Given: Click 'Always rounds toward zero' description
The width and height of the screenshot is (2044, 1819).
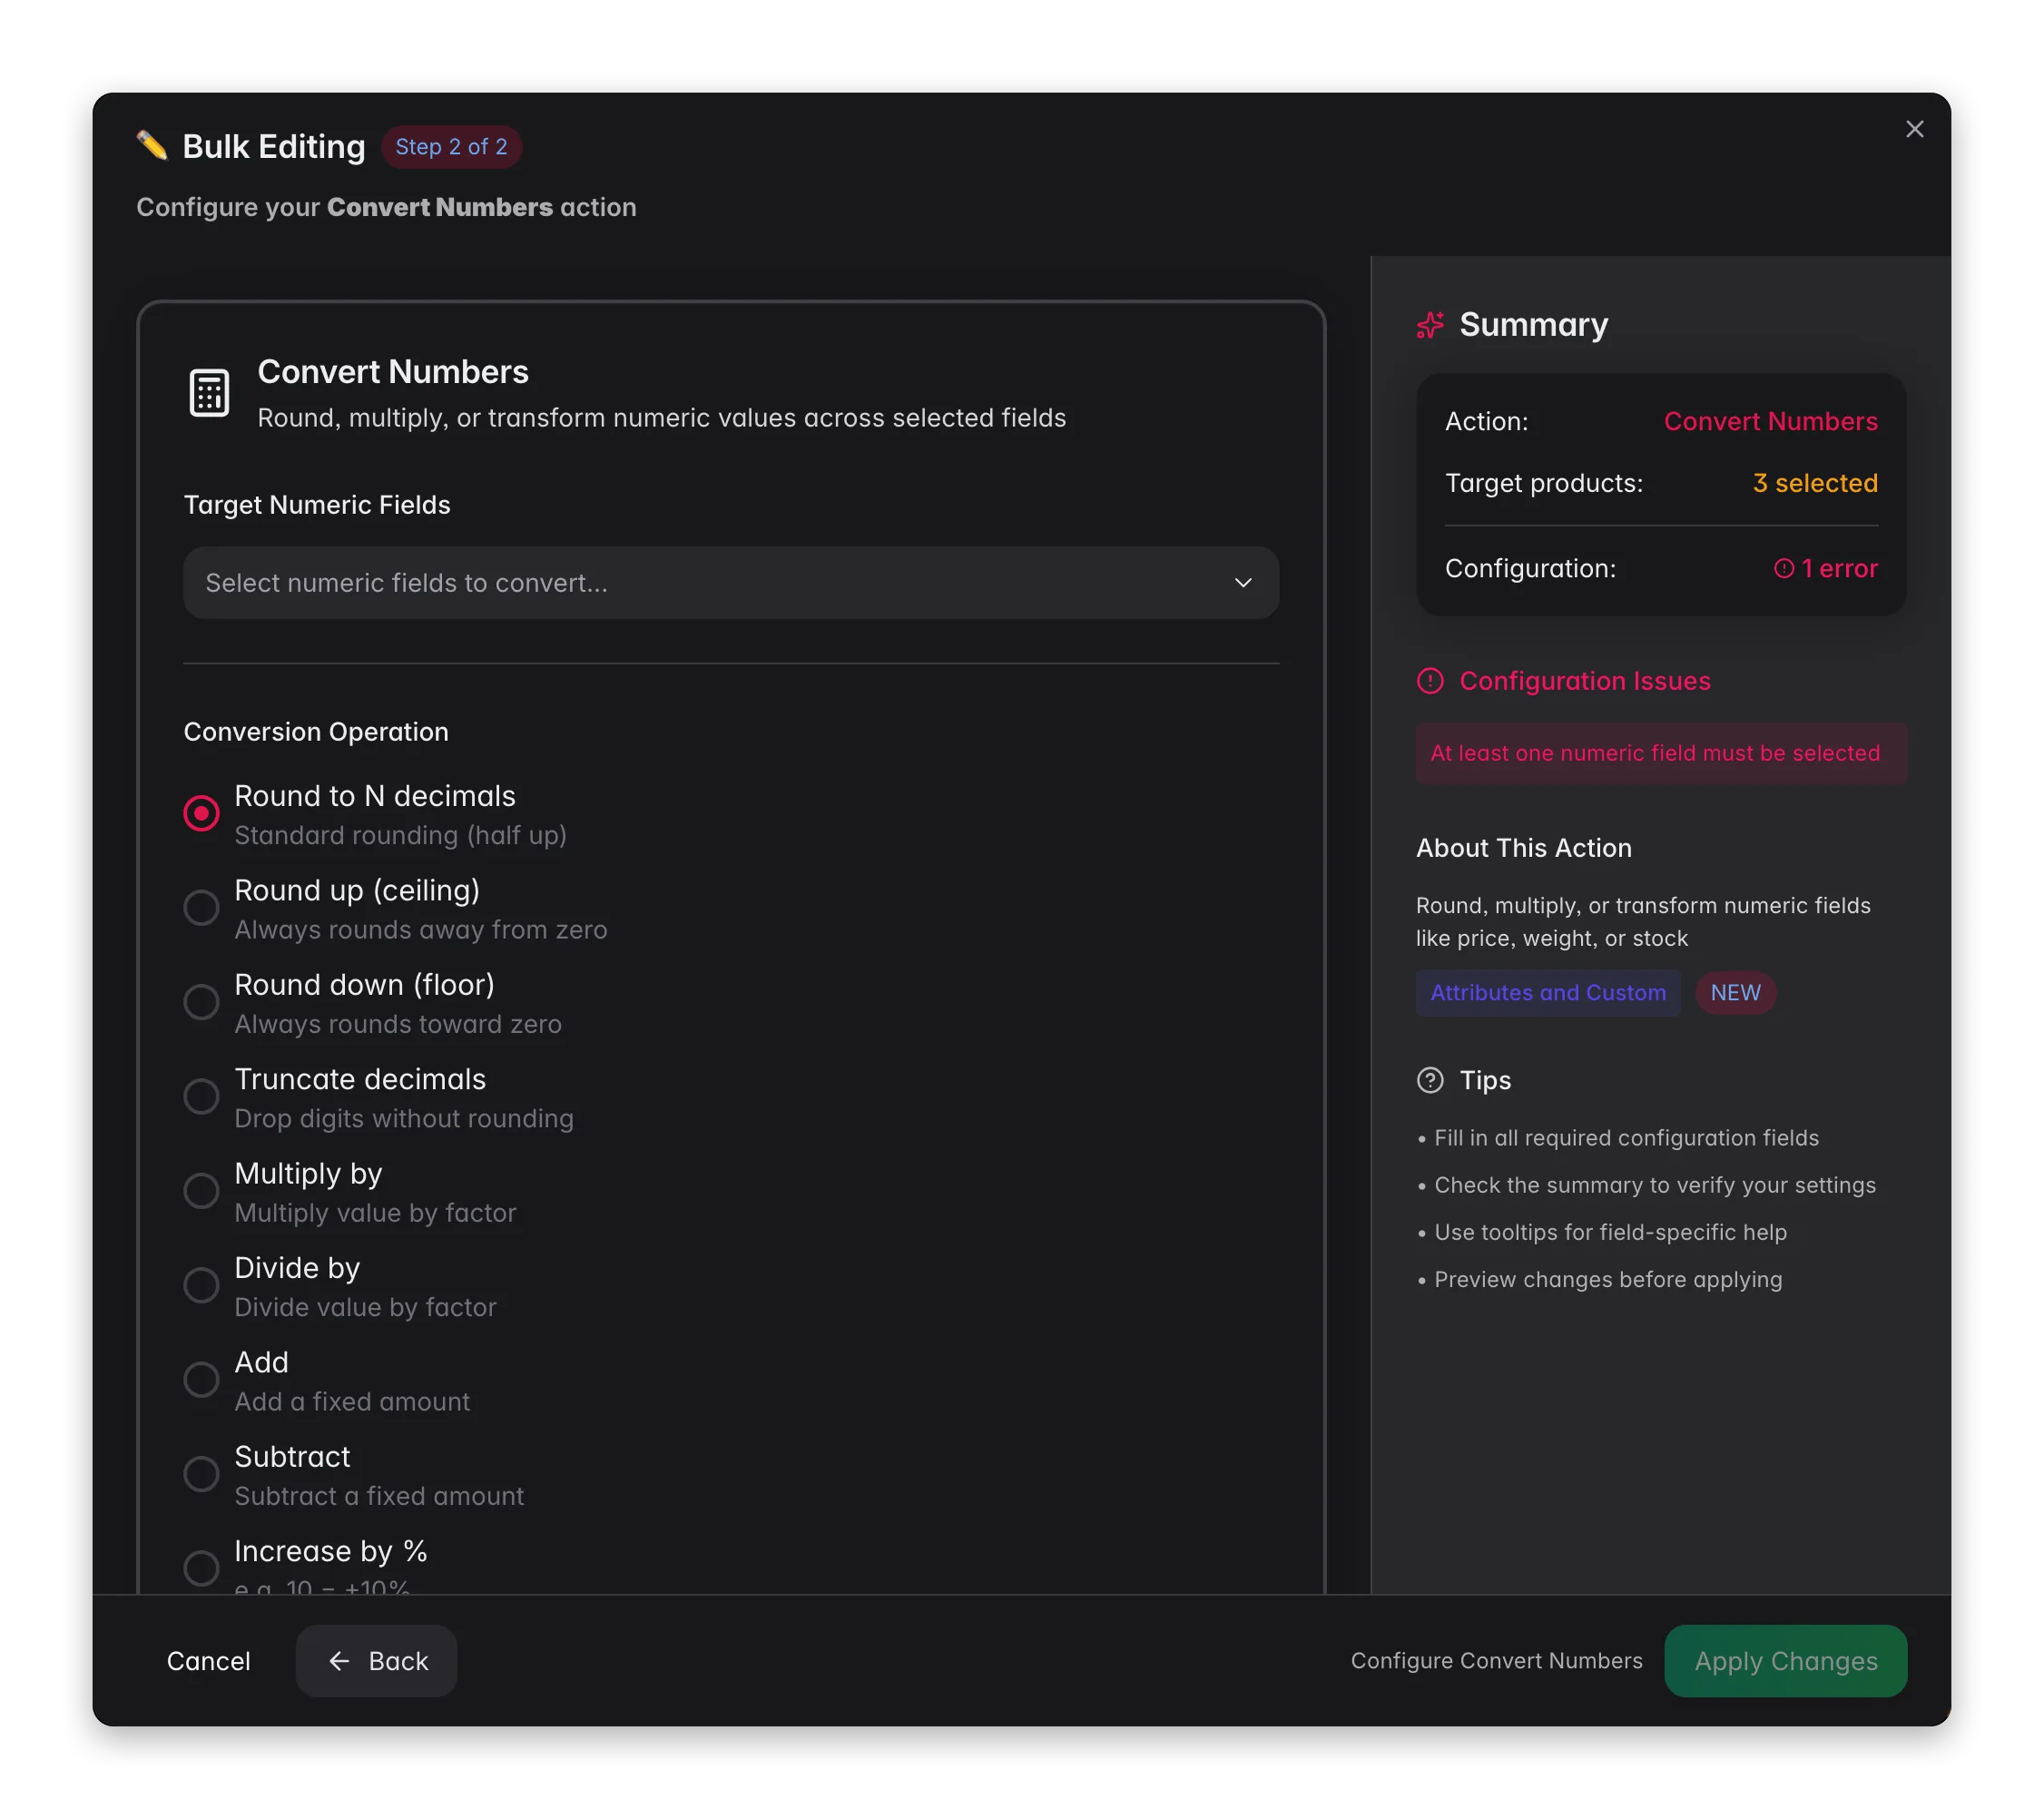Looking at the screenshot, I should (398, 1024).
